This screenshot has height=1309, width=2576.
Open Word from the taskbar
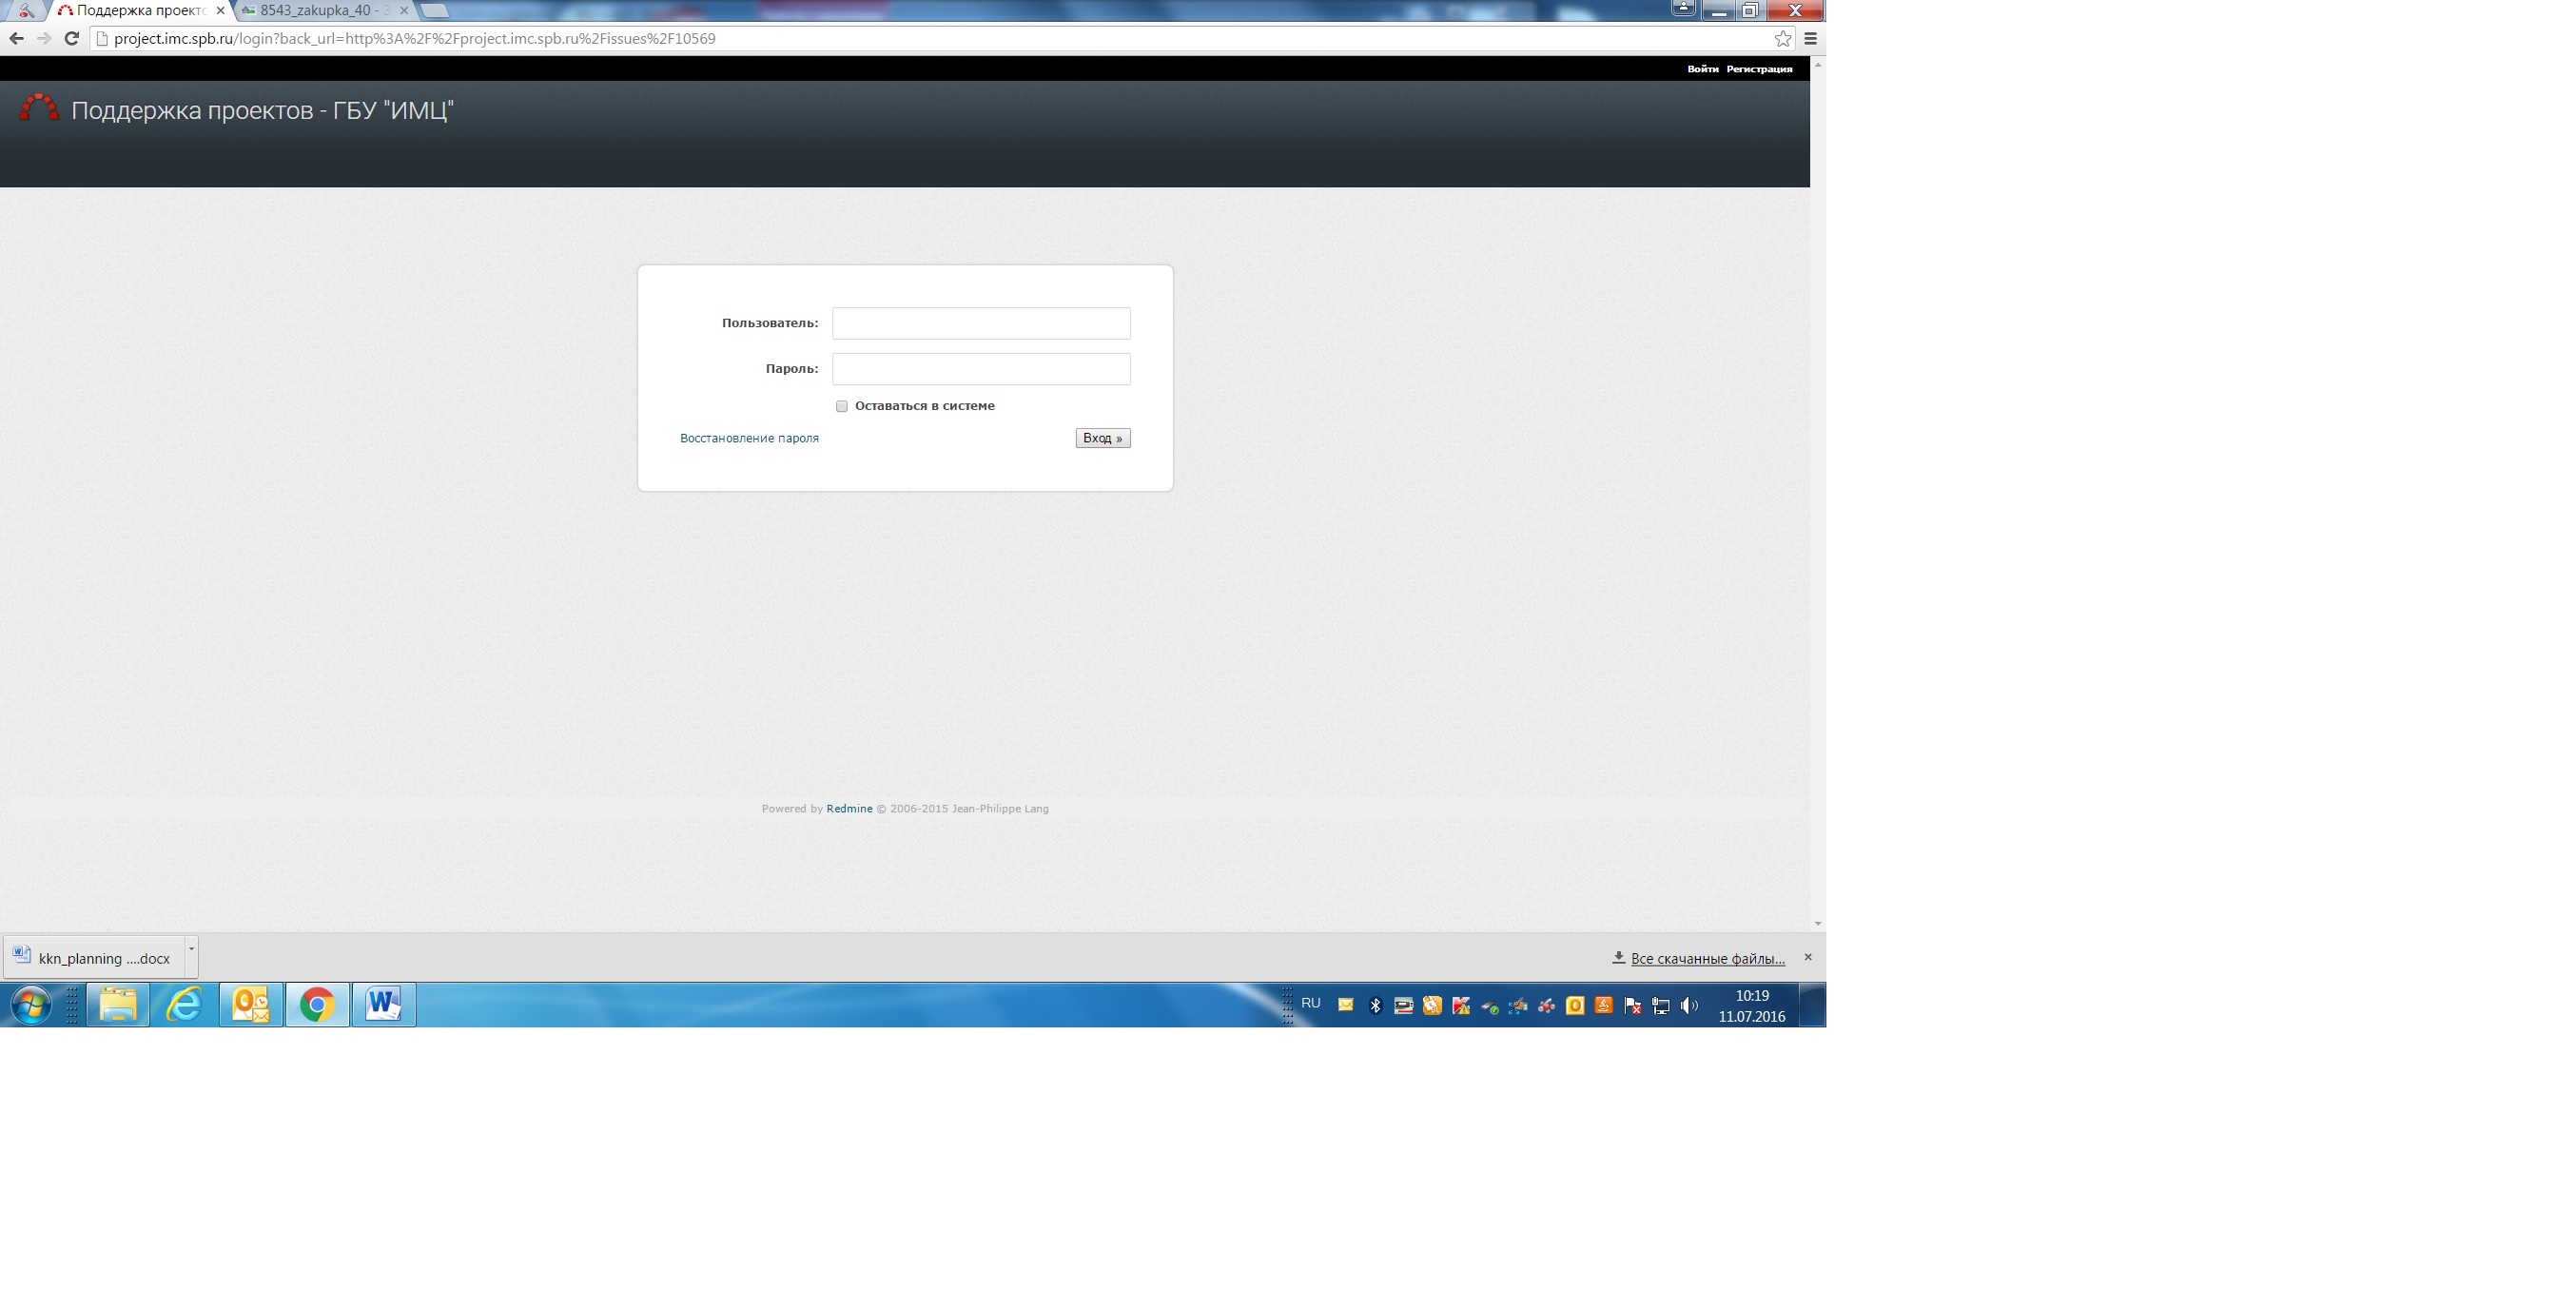(x=383, y=1004)
